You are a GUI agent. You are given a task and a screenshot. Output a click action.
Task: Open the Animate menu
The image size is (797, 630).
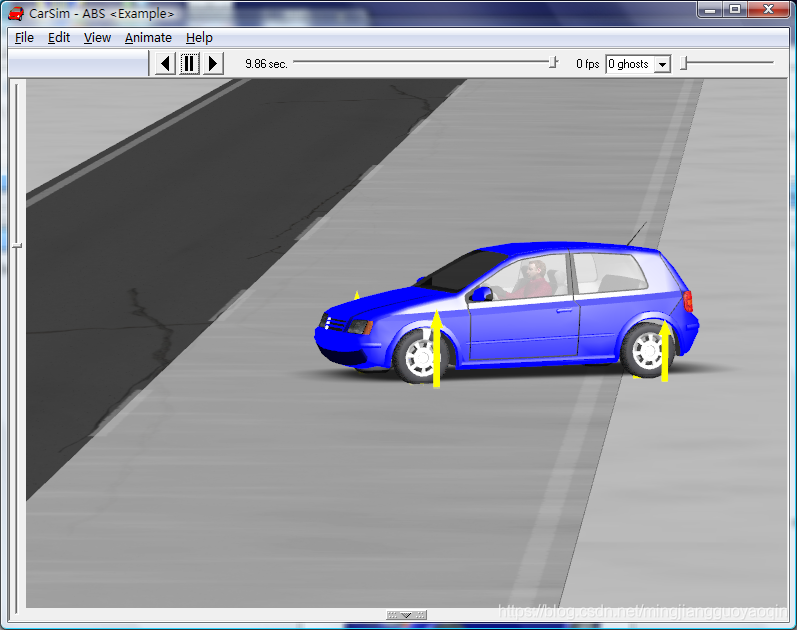coord(148,38)
